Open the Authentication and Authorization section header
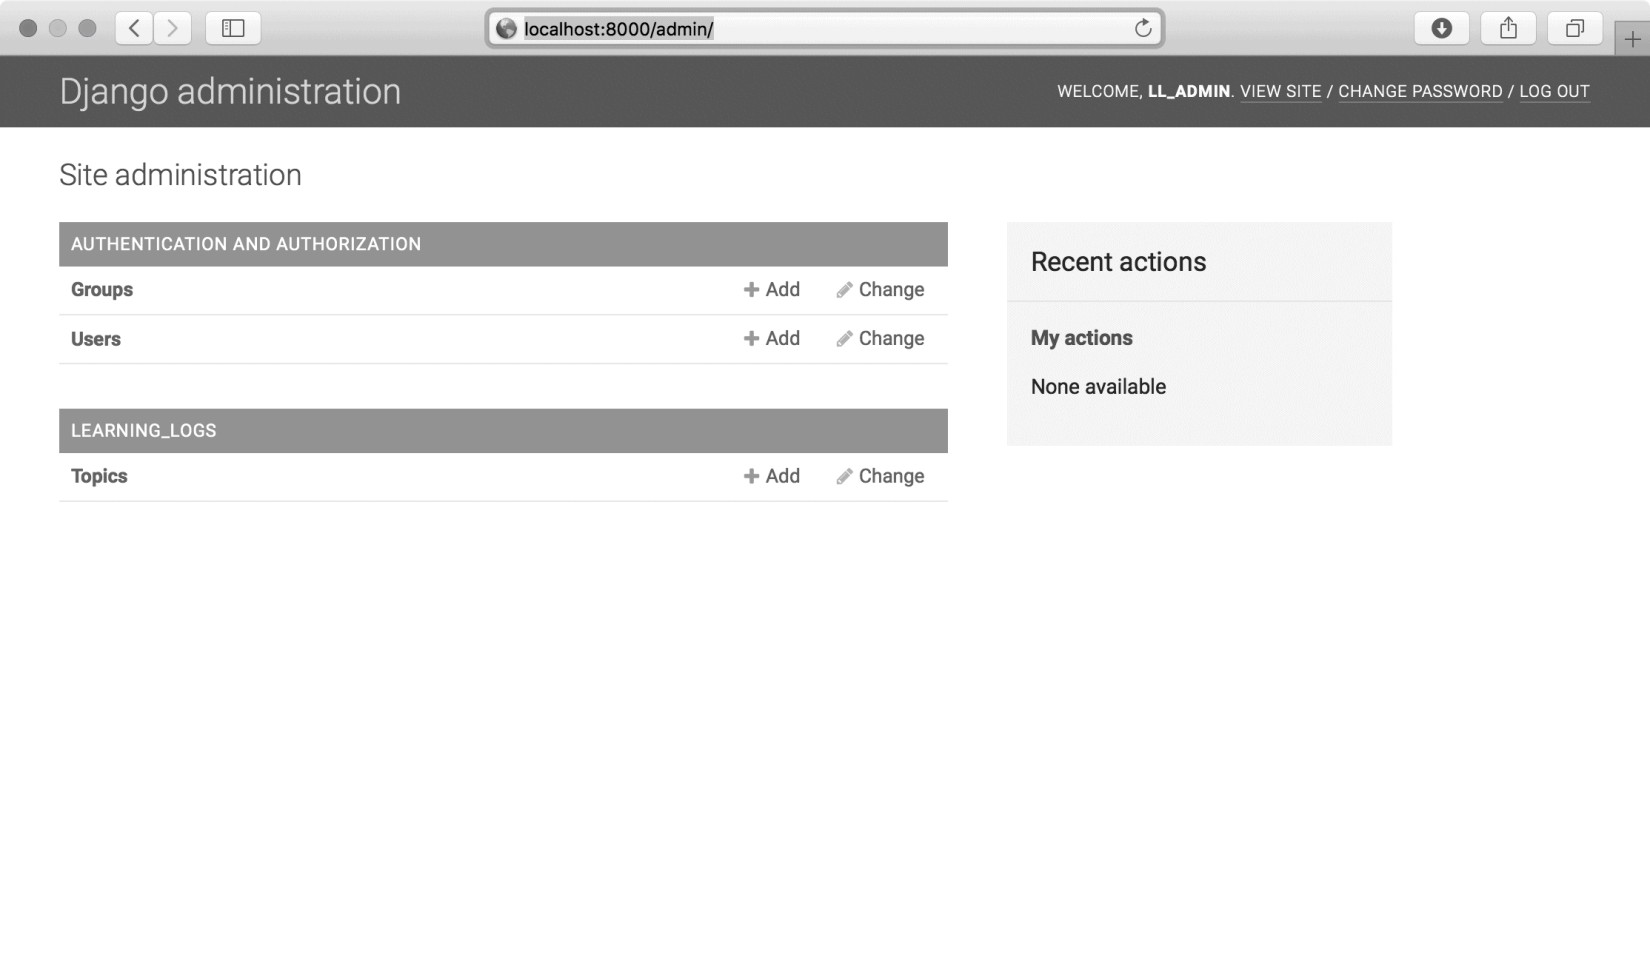The height and width of the screenshot is (958, 1650). click(246, 244)
